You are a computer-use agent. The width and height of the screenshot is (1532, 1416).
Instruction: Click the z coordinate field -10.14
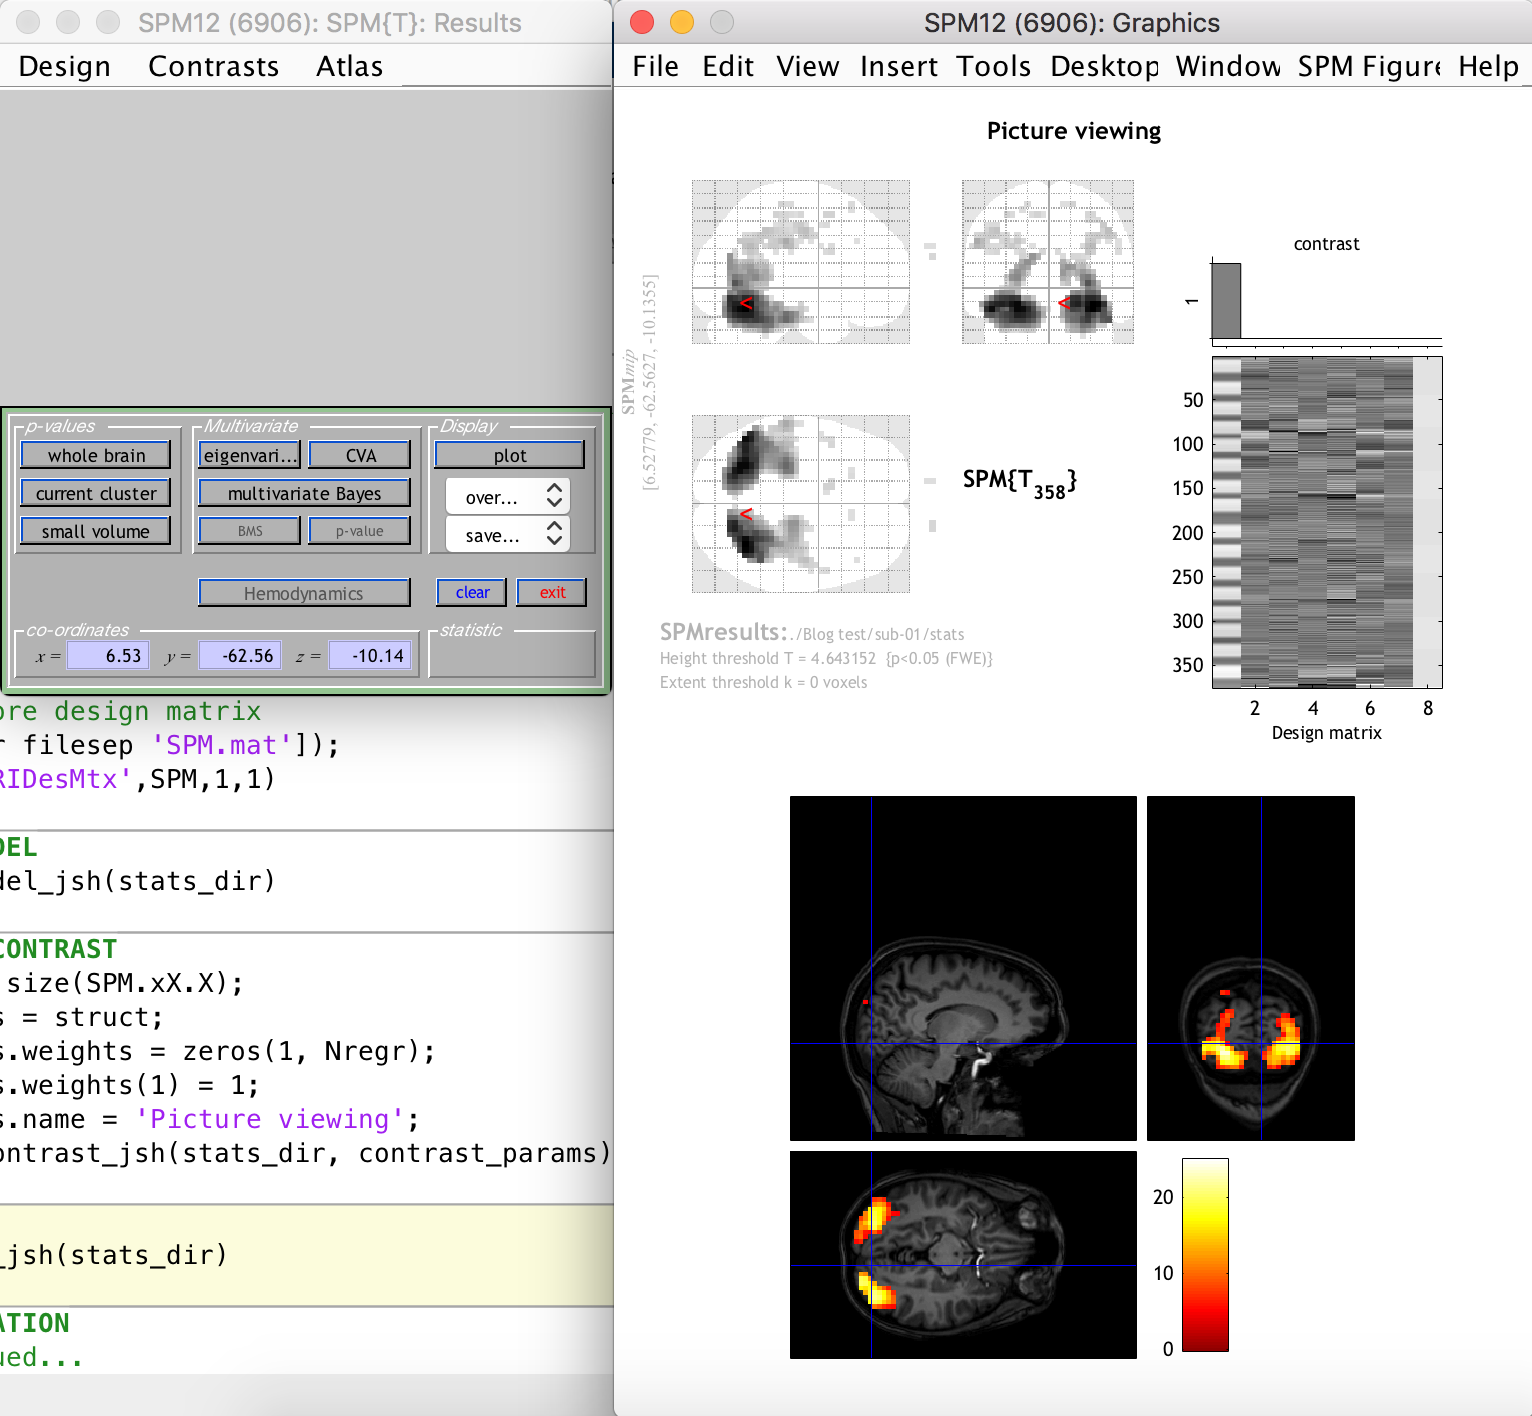pyautogui.click(x=370, y=656)
